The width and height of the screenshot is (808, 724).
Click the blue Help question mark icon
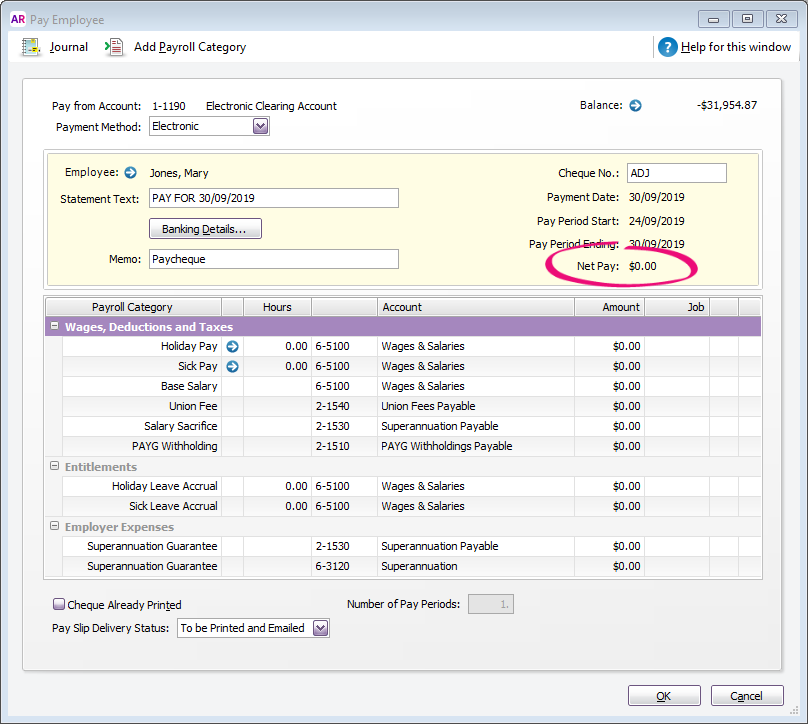666,46
